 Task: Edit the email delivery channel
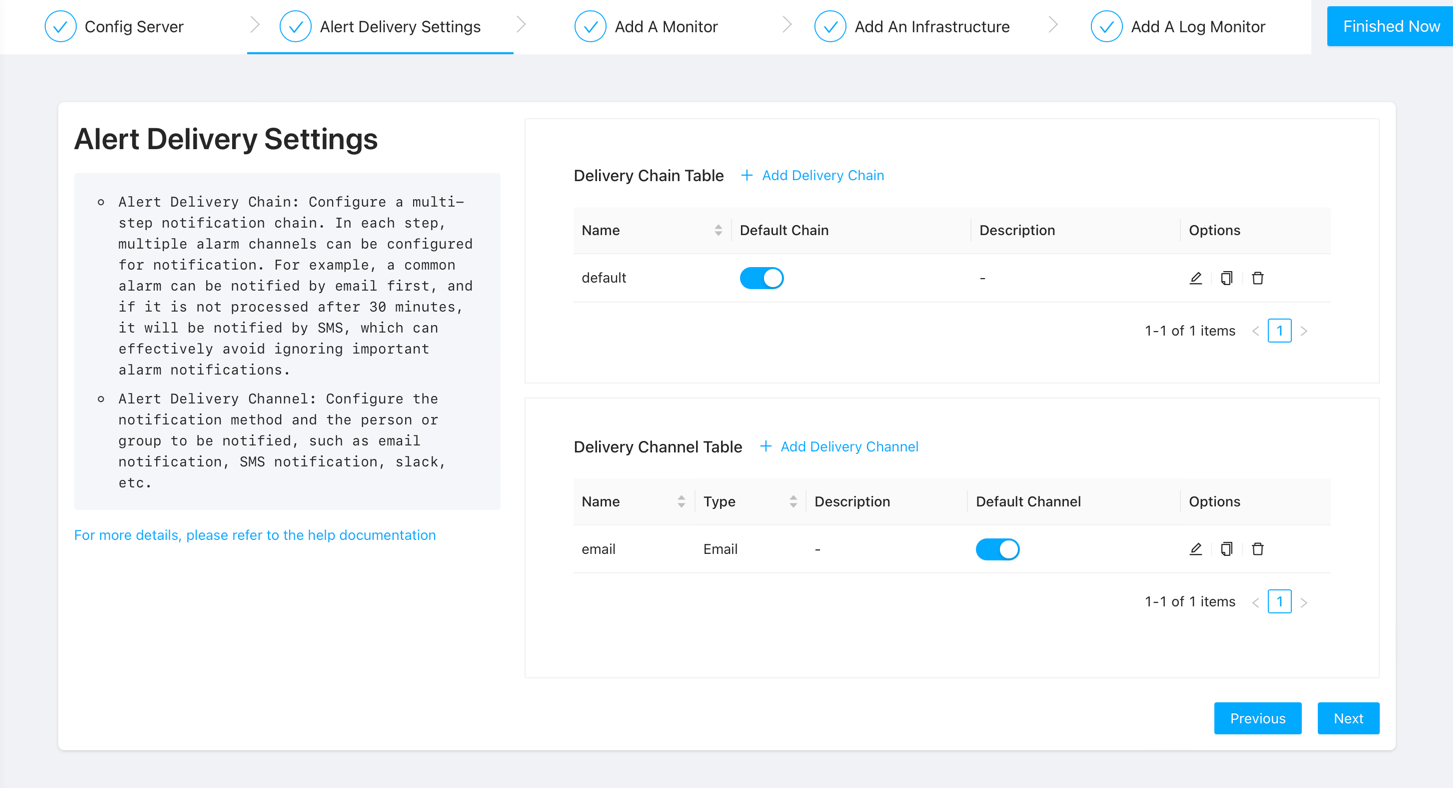click(1195, 549)
